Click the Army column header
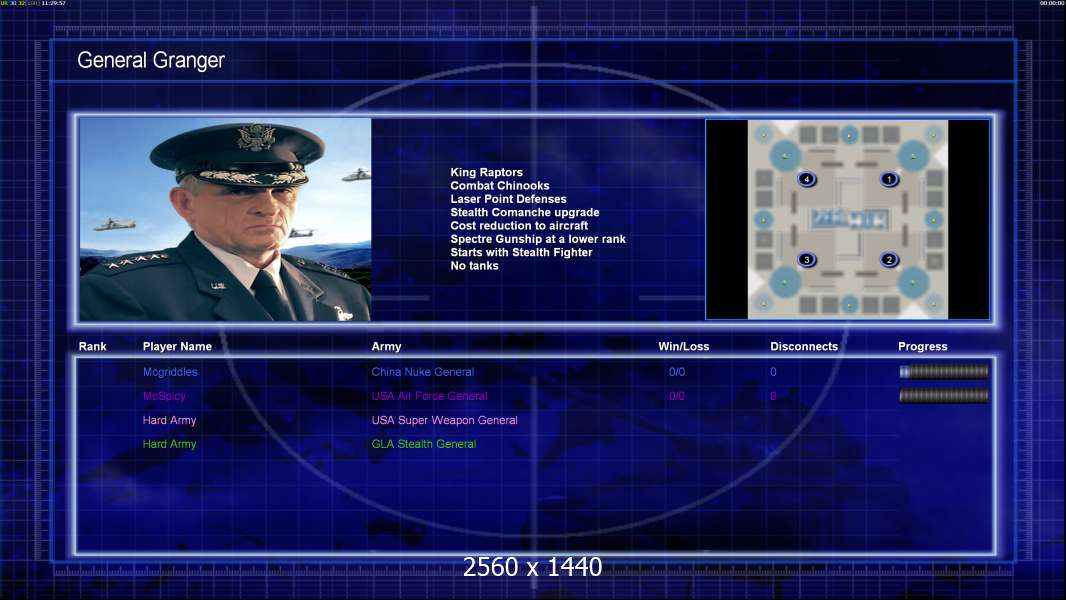This screenshot has height=600, width=1066. pos(386,347)
